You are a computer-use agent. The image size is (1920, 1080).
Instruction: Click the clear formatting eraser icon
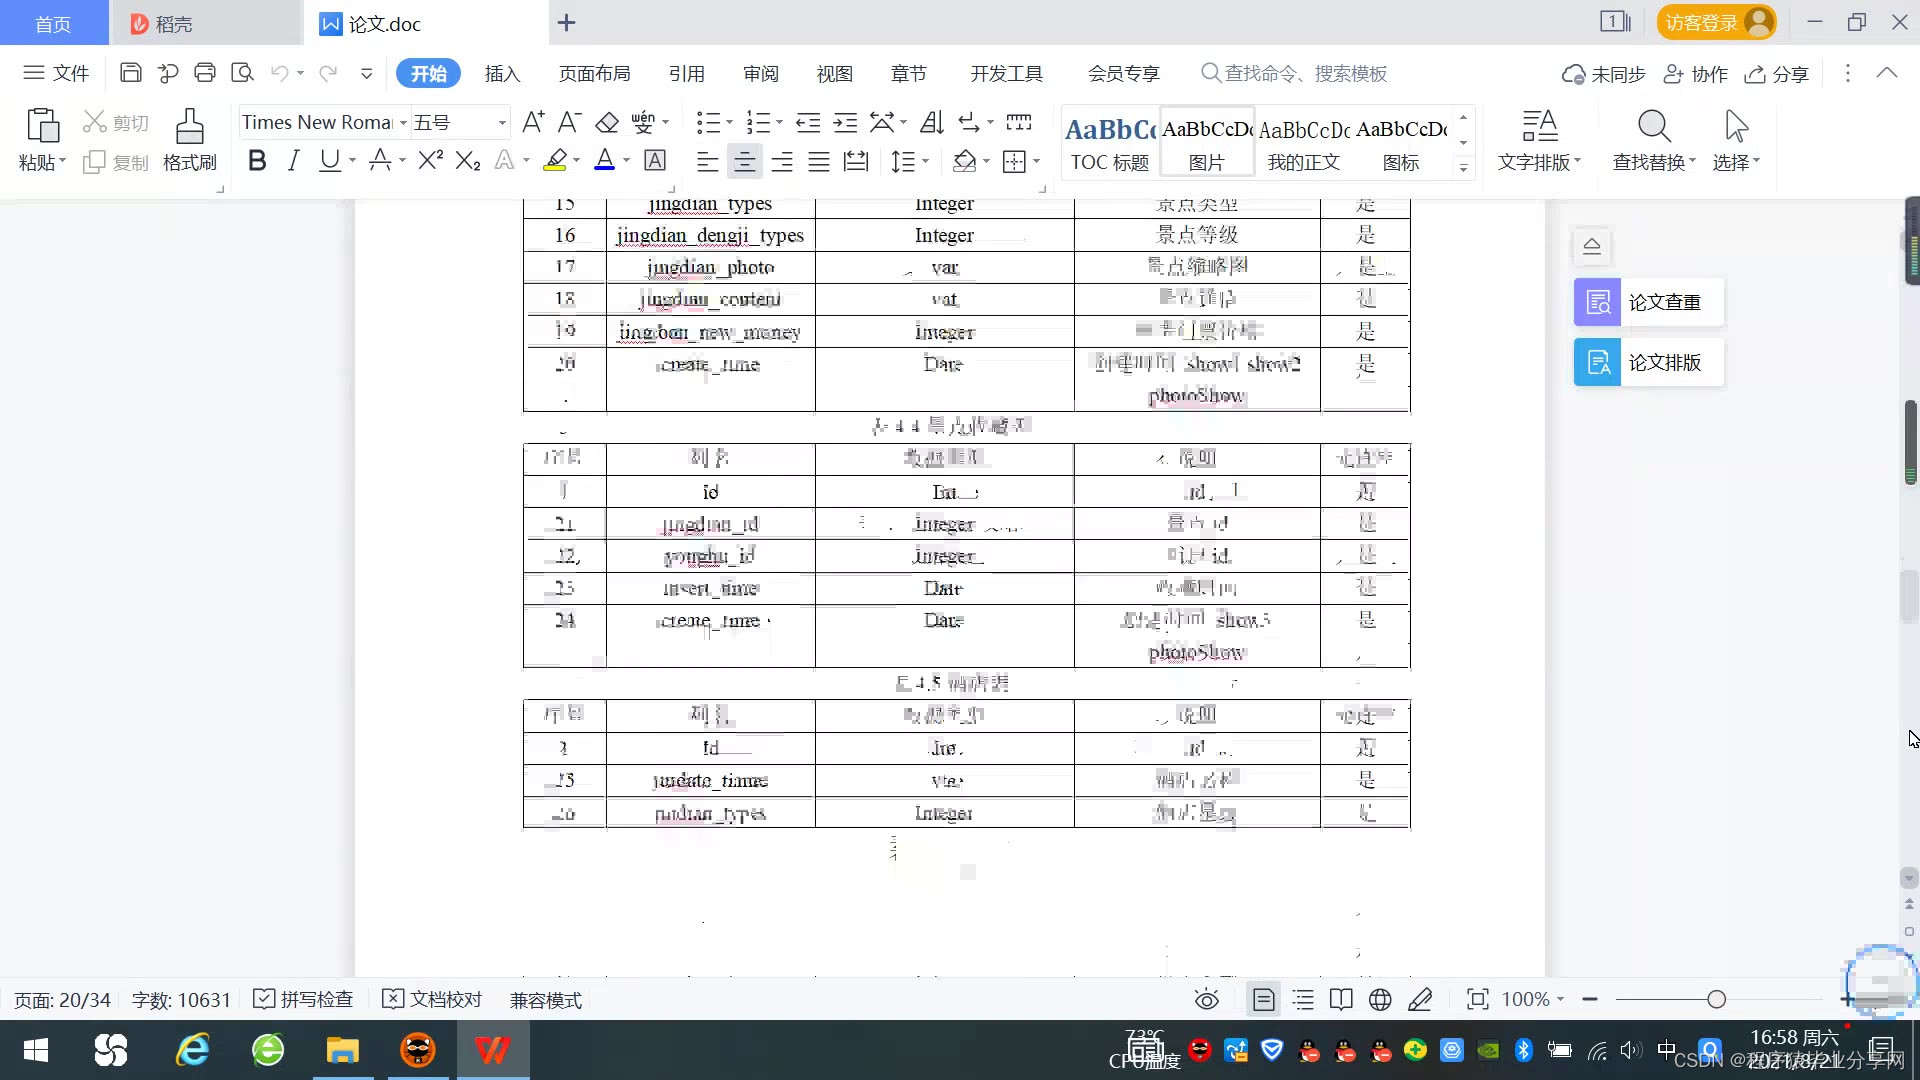coord(607,122)
